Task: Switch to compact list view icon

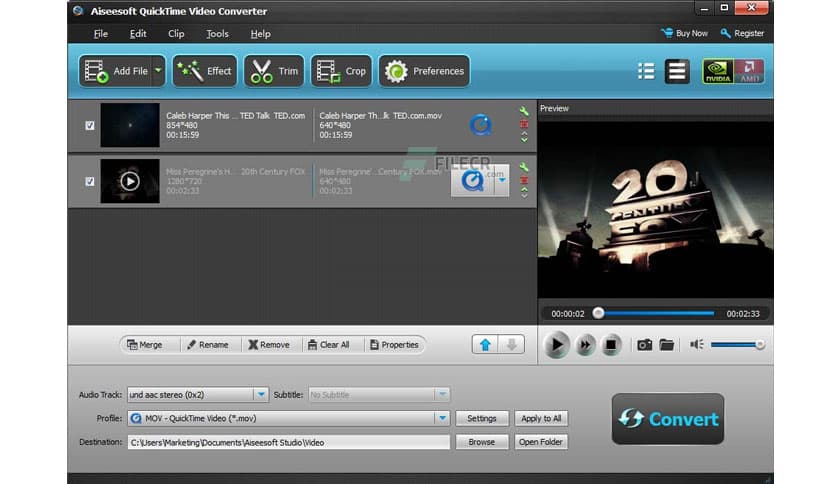Action: tap(677, 71)
